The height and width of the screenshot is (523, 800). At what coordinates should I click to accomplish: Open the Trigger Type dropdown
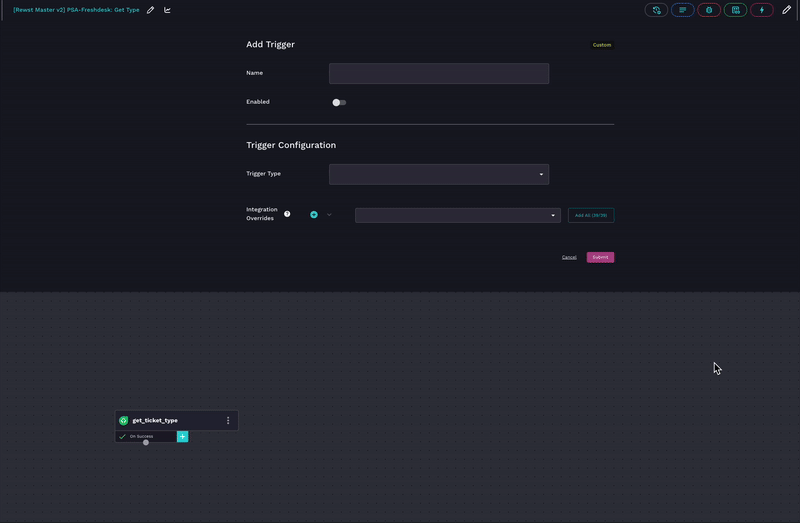439,175
